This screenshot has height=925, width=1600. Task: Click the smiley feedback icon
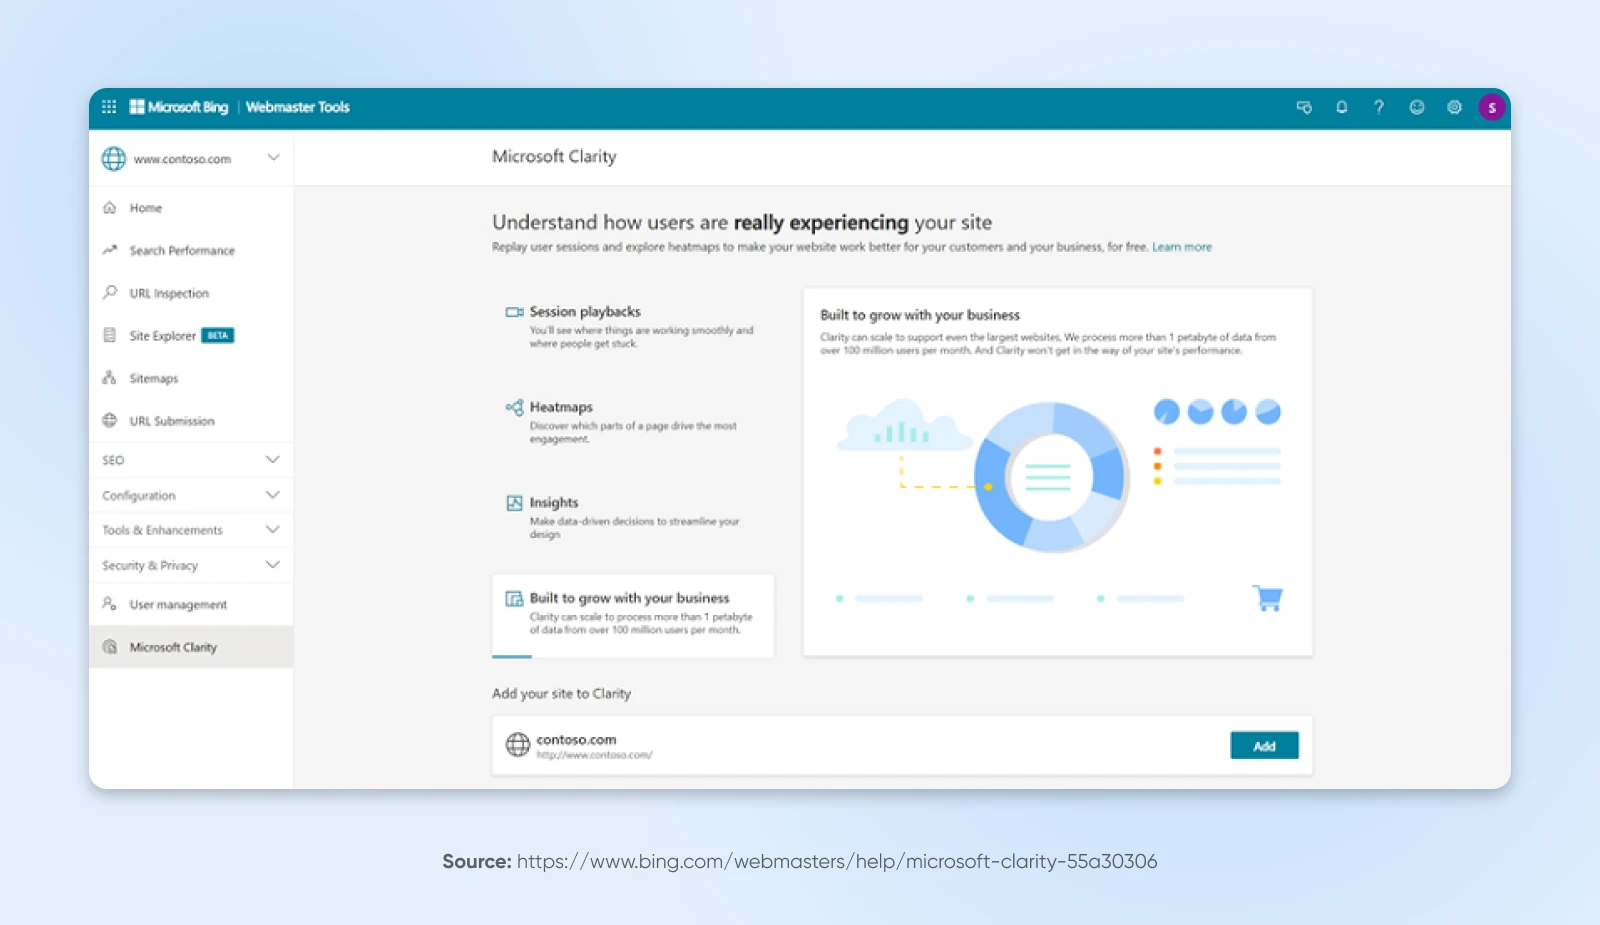pyautogui.click(x=1417, y=107)
